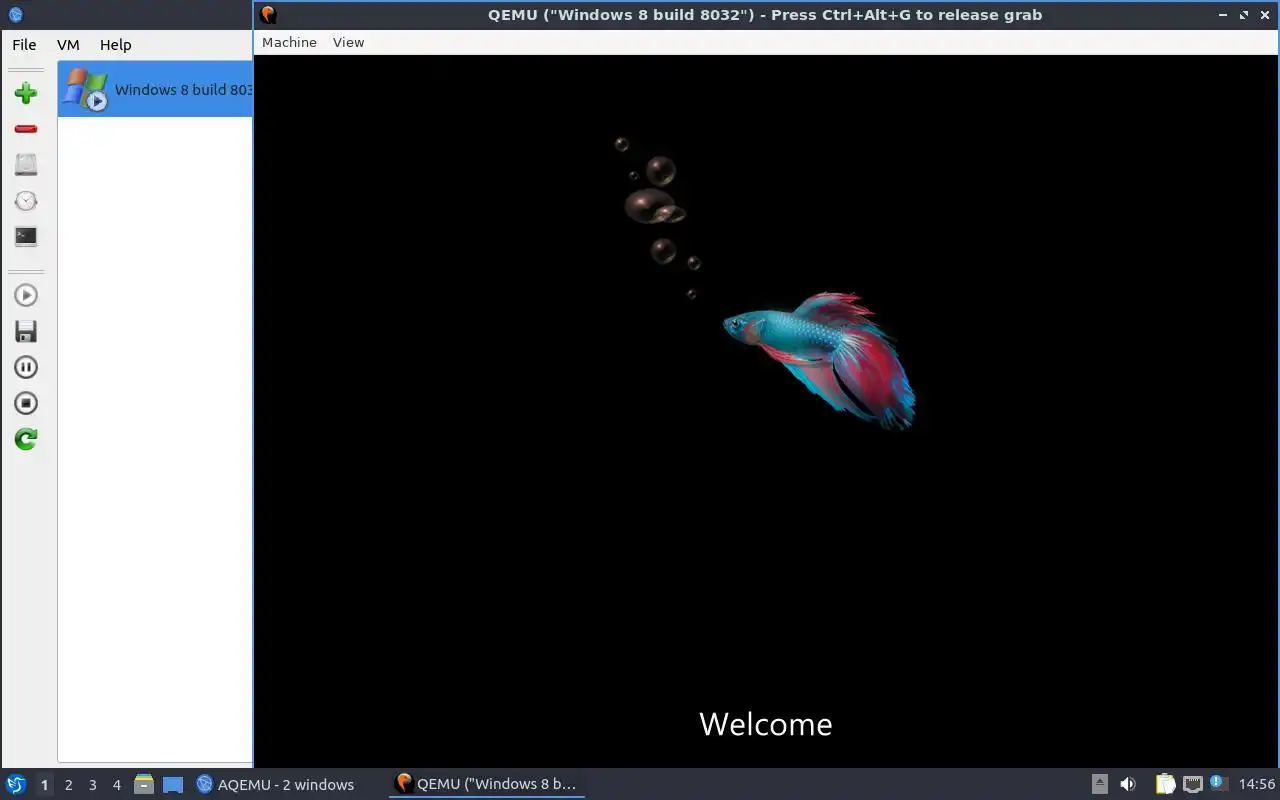Open the clipboard manager tray icon
1280x800 pixels.
(1166, 784)
